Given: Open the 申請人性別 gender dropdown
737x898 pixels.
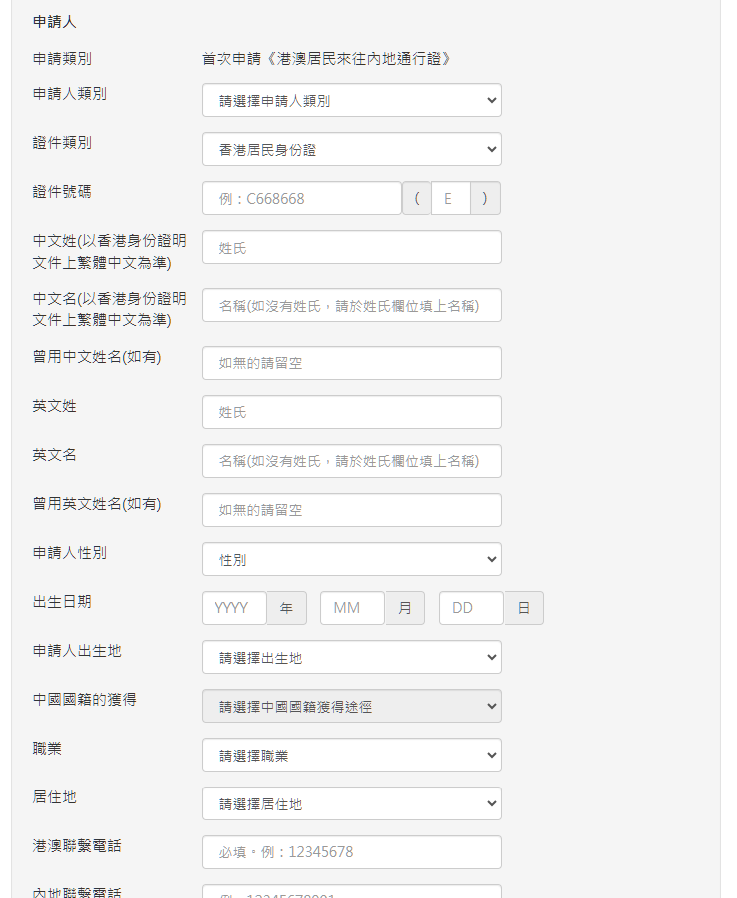Looking at the screenshot, I should (351, 559).
